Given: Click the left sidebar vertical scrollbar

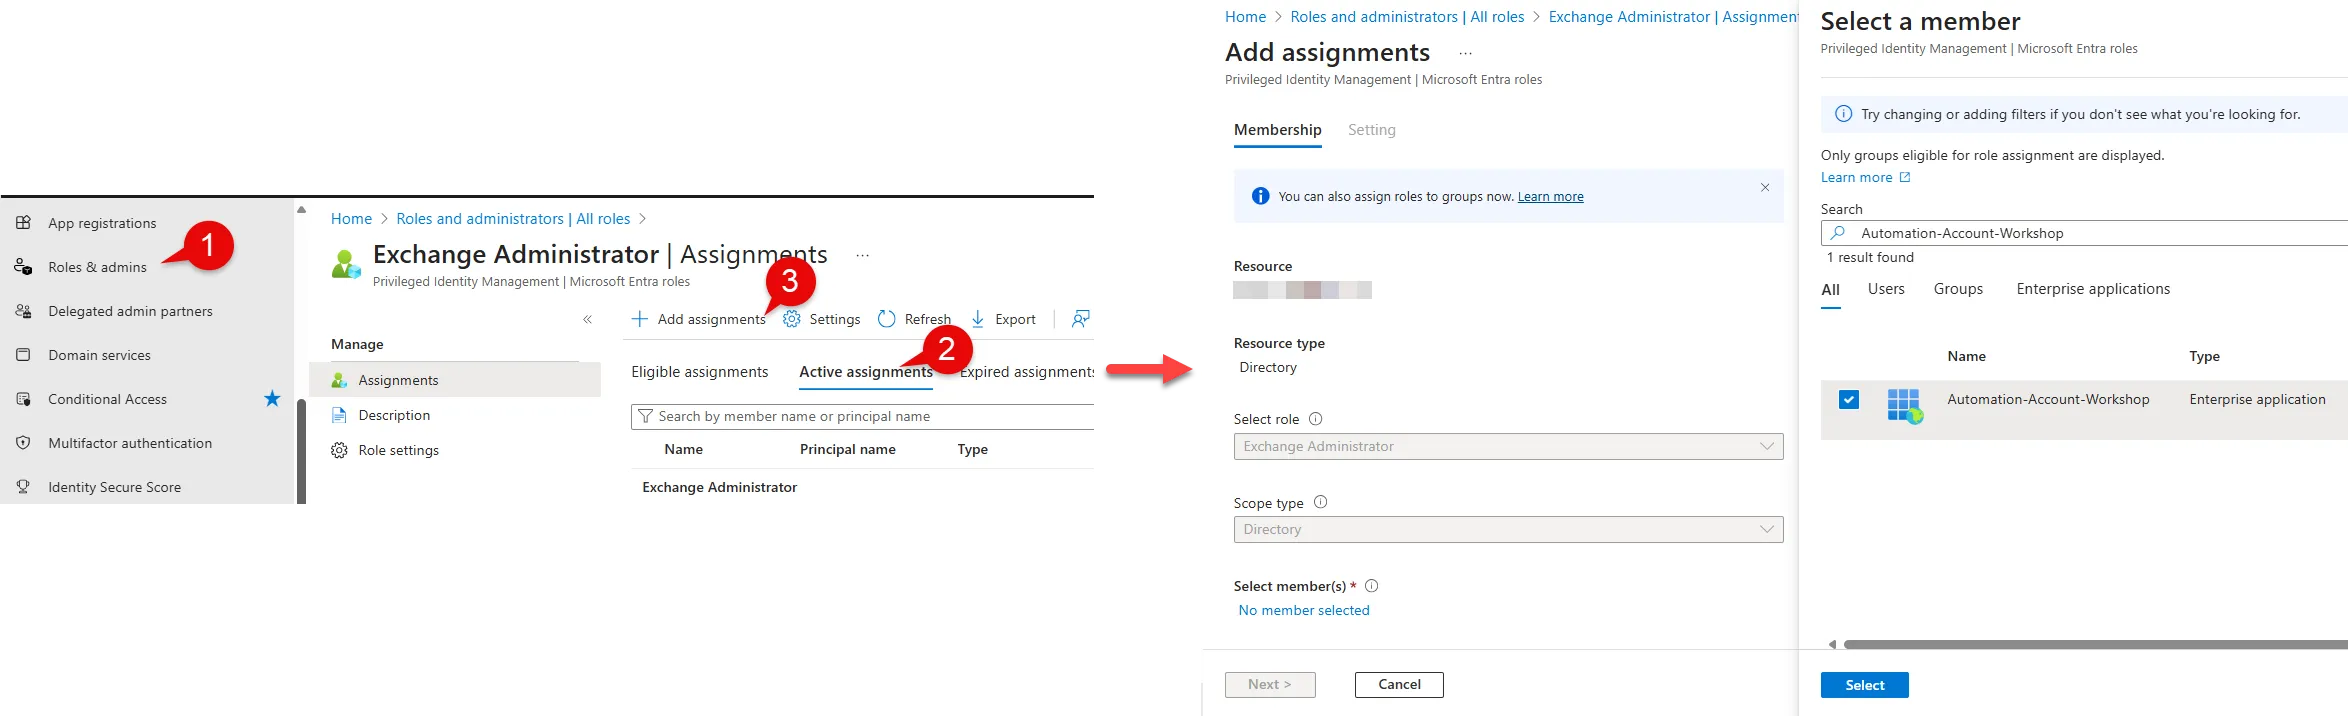Looking at the screenshot, I should [x=301, y=450].
